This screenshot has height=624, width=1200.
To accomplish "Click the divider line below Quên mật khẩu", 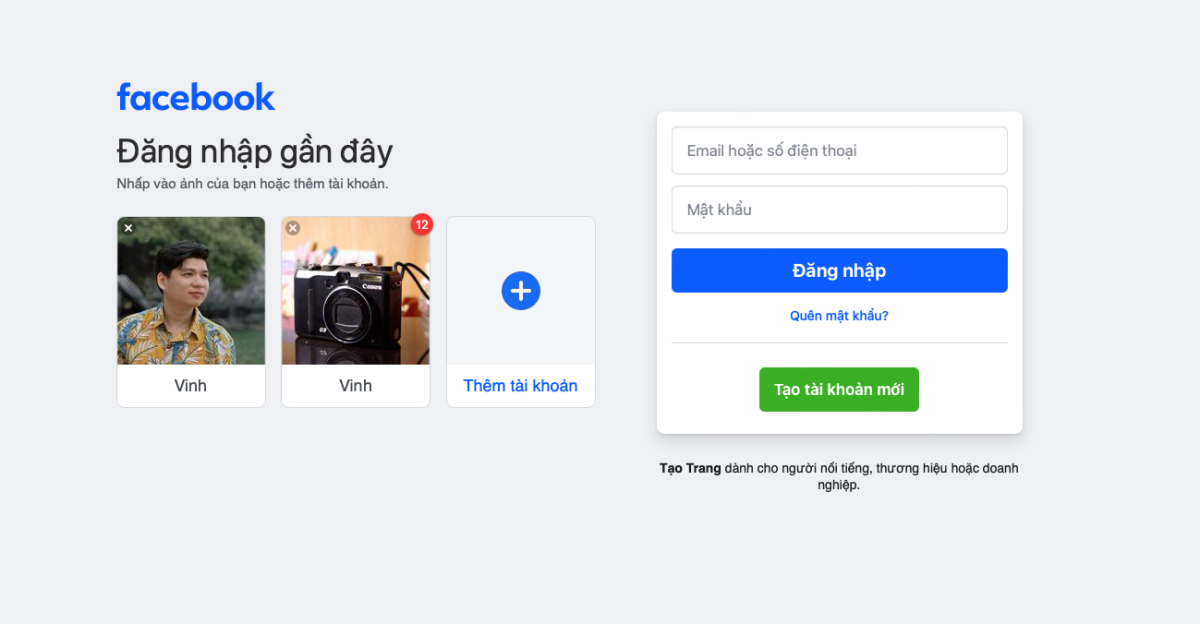I will (x=839, y=343).
